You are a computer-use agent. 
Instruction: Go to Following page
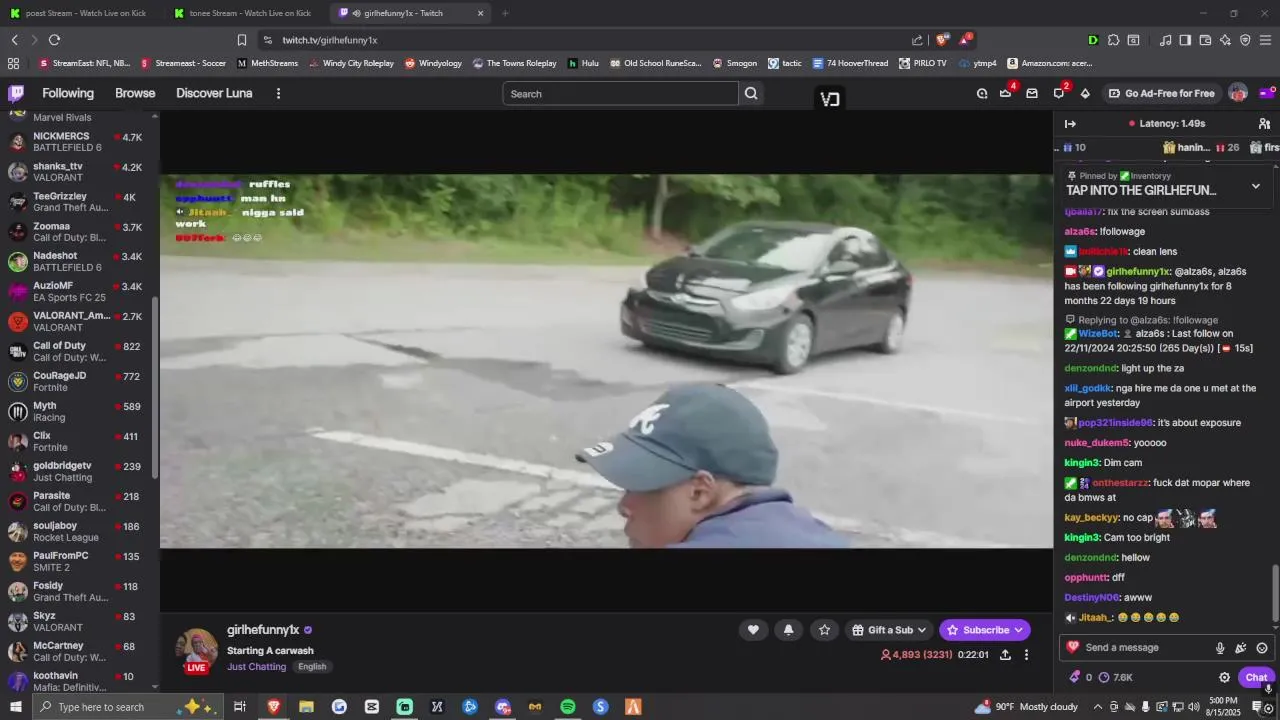click(x=68, y=93)
